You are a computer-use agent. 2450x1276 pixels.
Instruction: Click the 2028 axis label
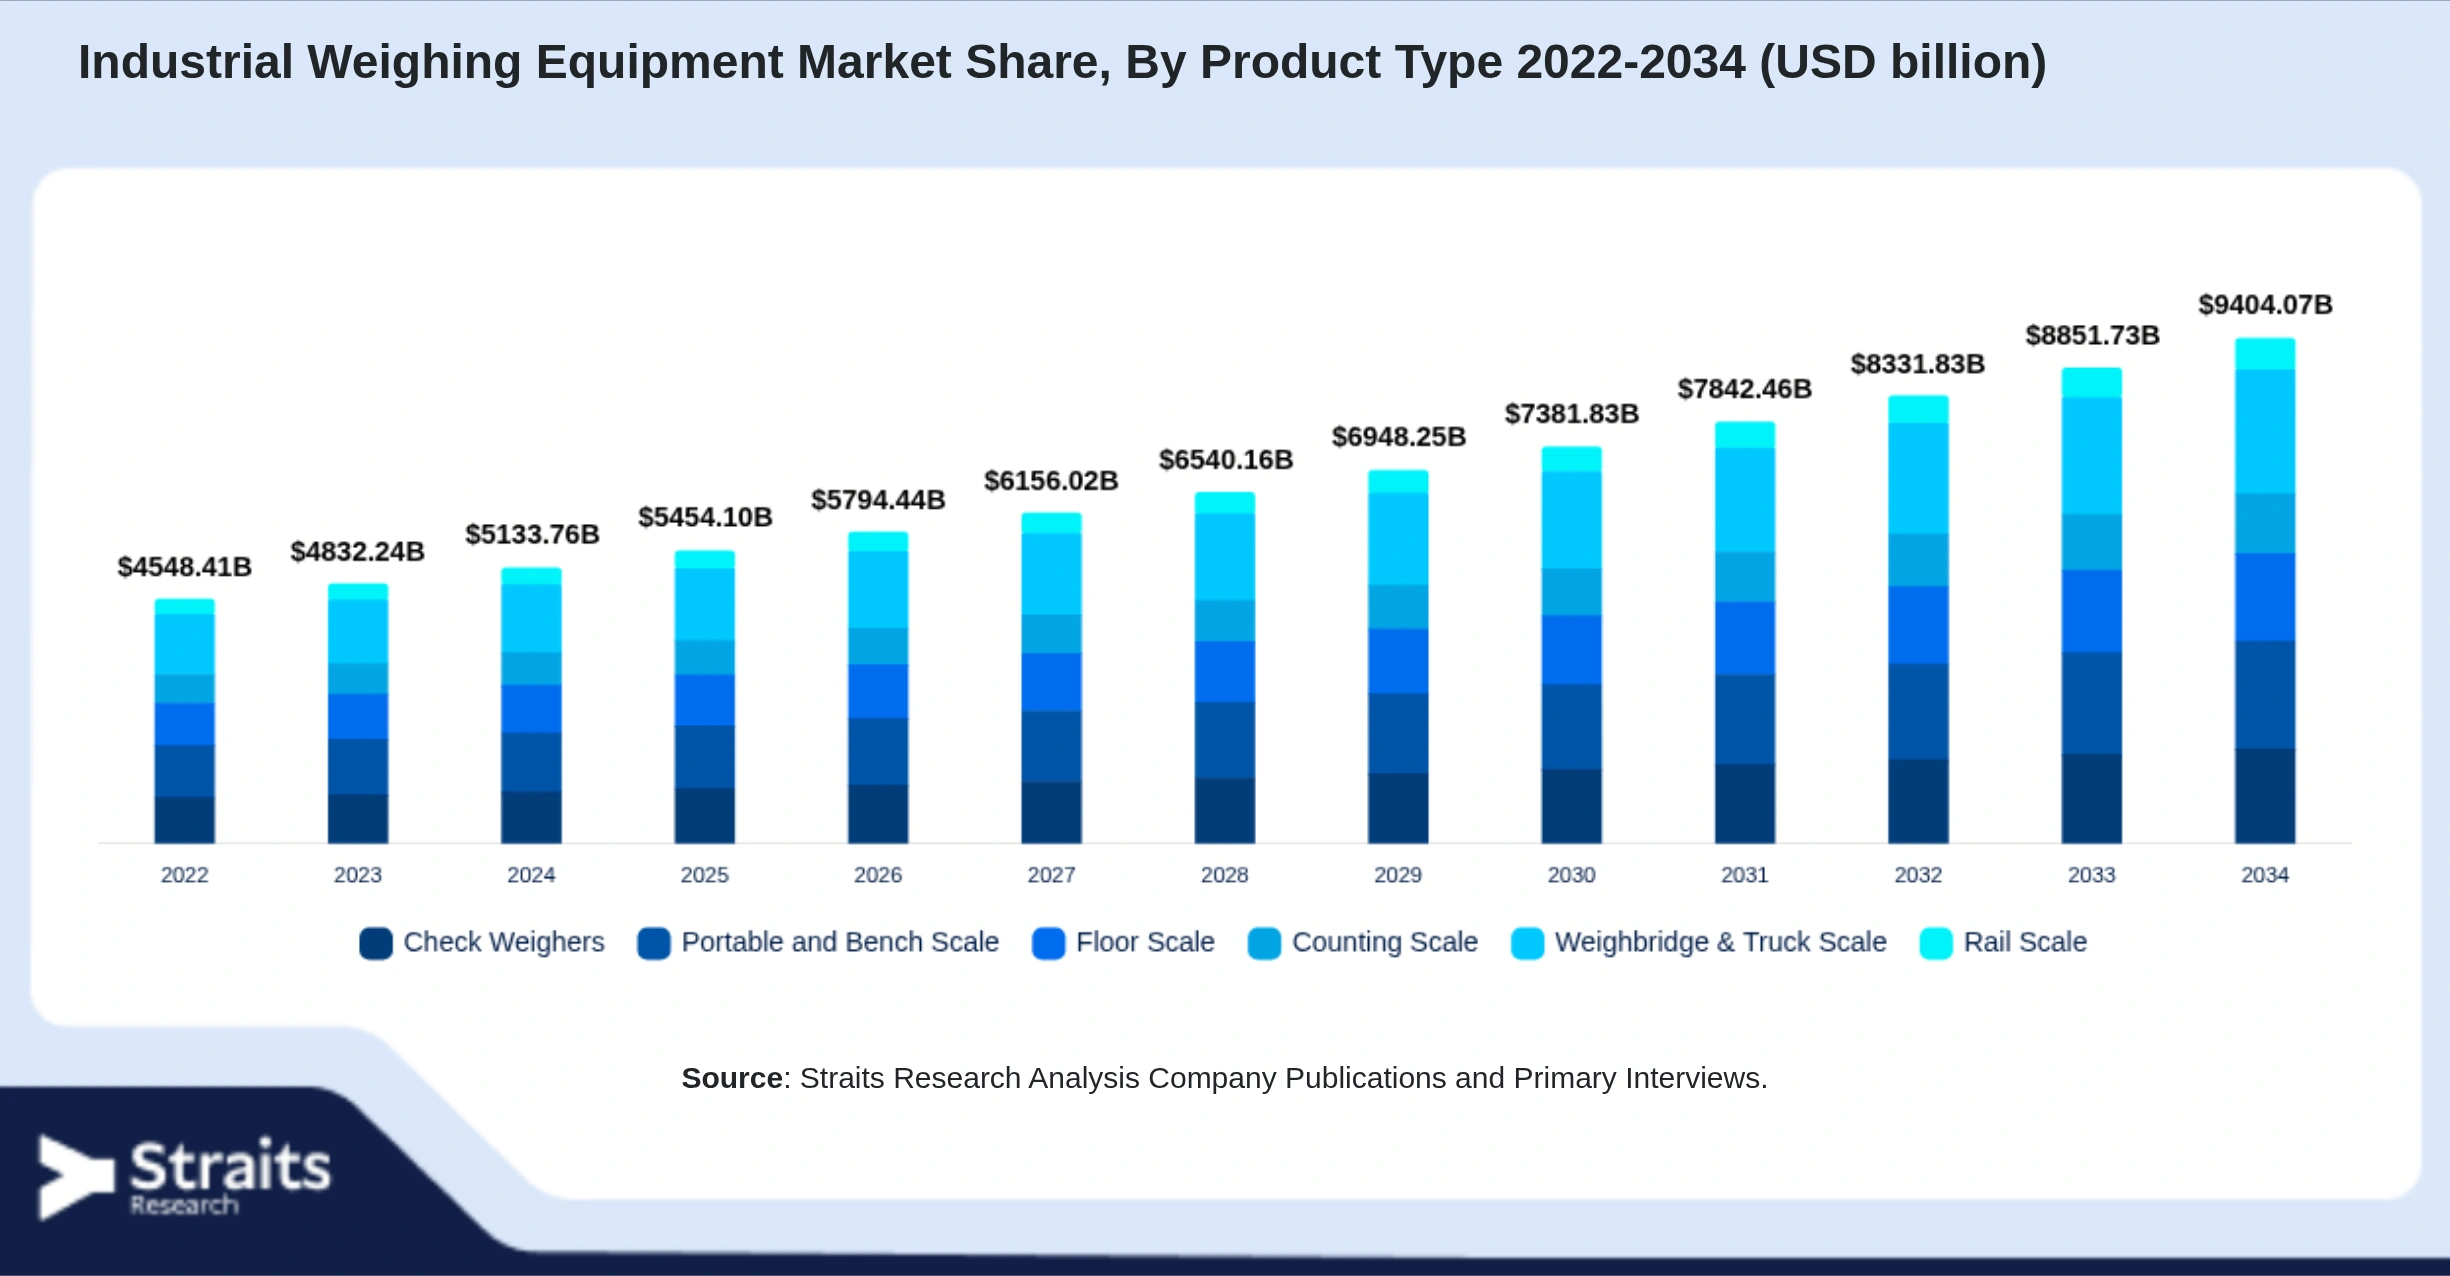click(x=1225, y=875)
